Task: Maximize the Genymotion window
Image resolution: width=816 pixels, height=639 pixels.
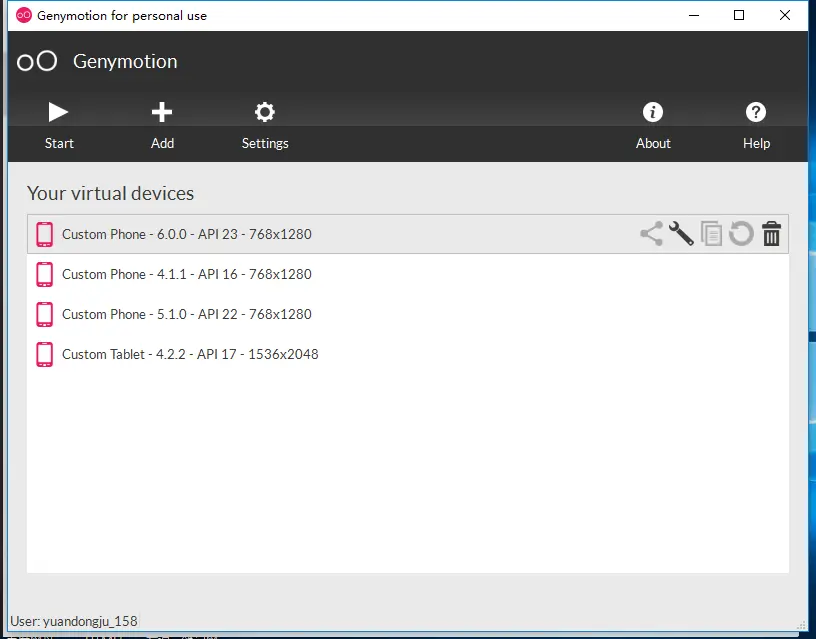Action: [738, 15]
